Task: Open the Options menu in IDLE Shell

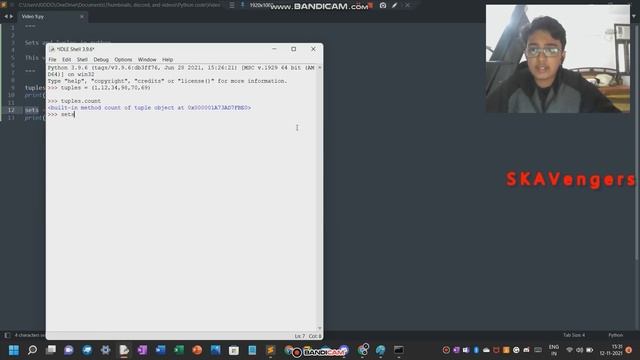Action: tap(123, 60)
